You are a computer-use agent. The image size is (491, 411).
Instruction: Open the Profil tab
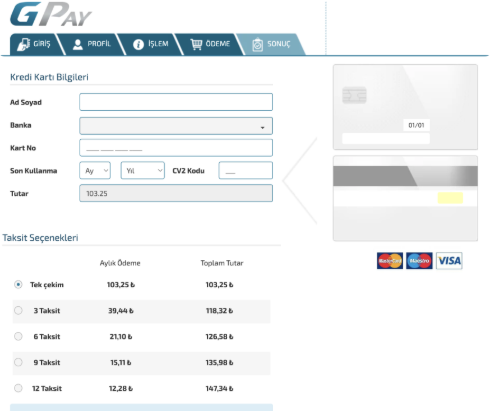click(x=92, y=44)
